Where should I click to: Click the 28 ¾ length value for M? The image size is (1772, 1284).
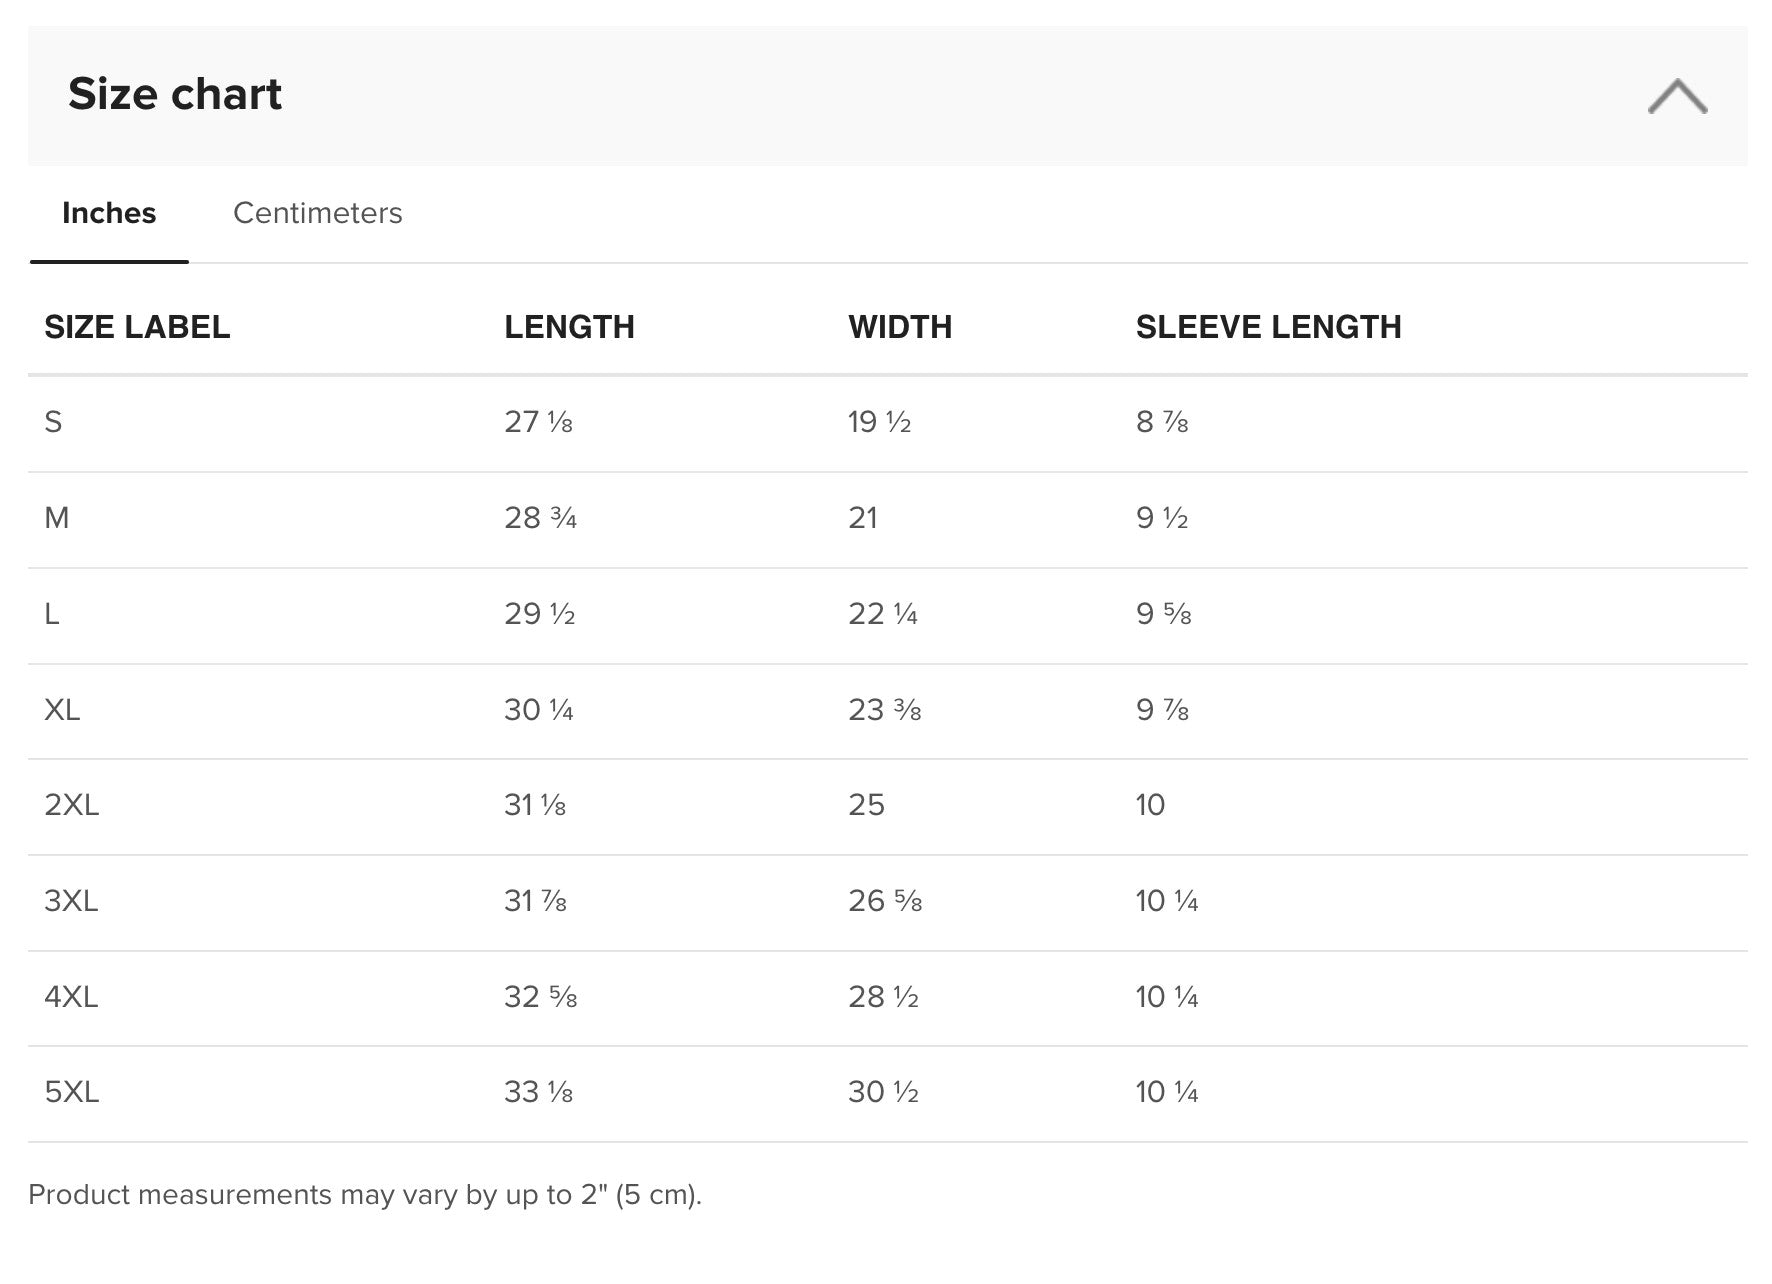coord(540,518)
